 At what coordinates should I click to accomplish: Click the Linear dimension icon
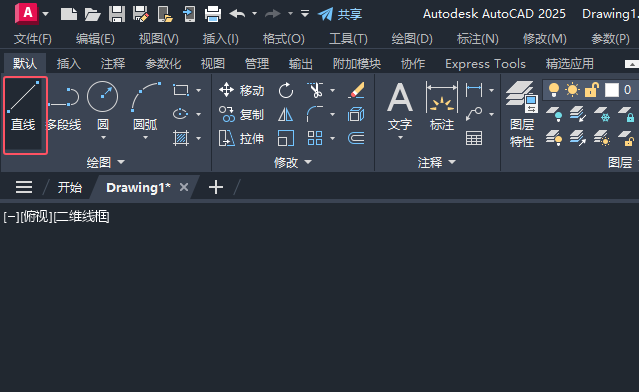474,90
